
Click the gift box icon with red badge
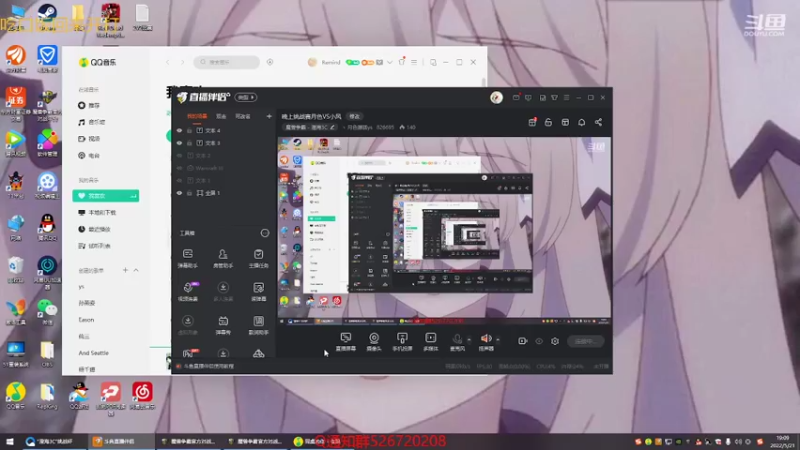(x=532, y=122)
